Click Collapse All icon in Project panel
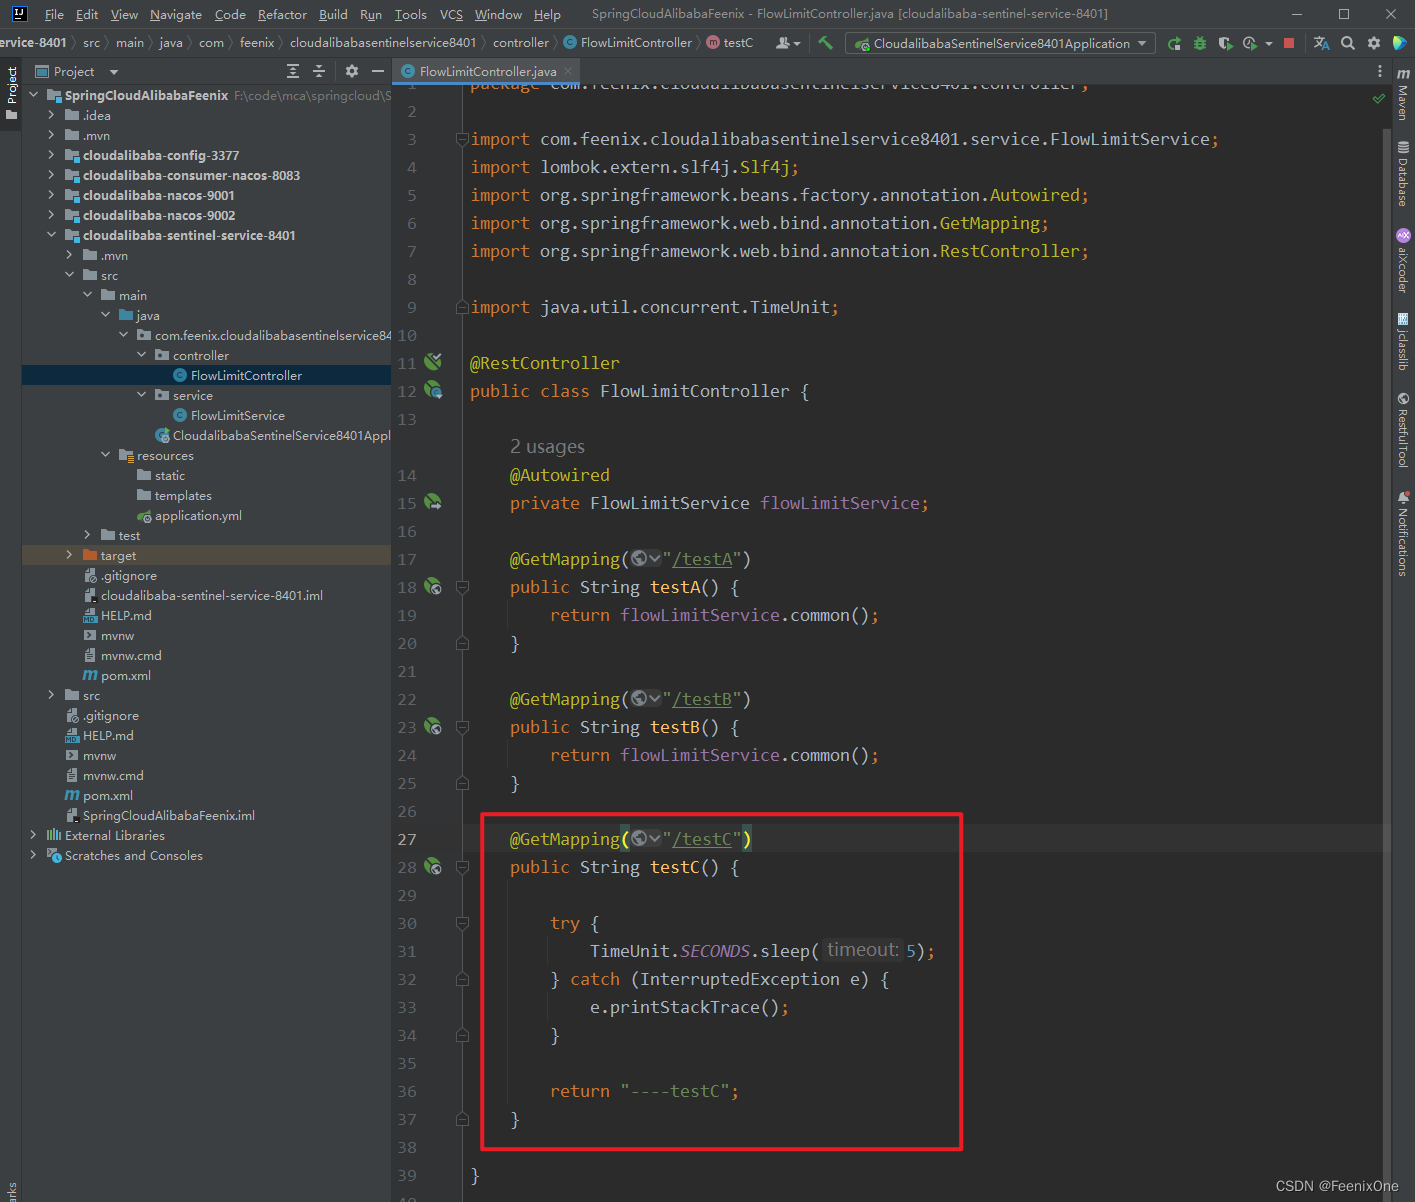 point(319,71)
